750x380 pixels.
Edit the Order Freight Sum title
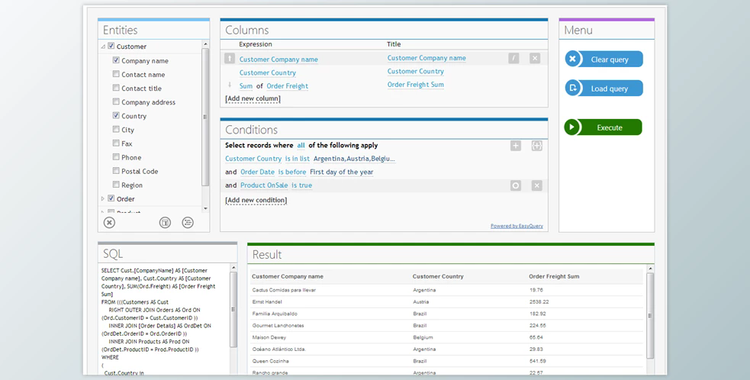(x=416, y=85)
